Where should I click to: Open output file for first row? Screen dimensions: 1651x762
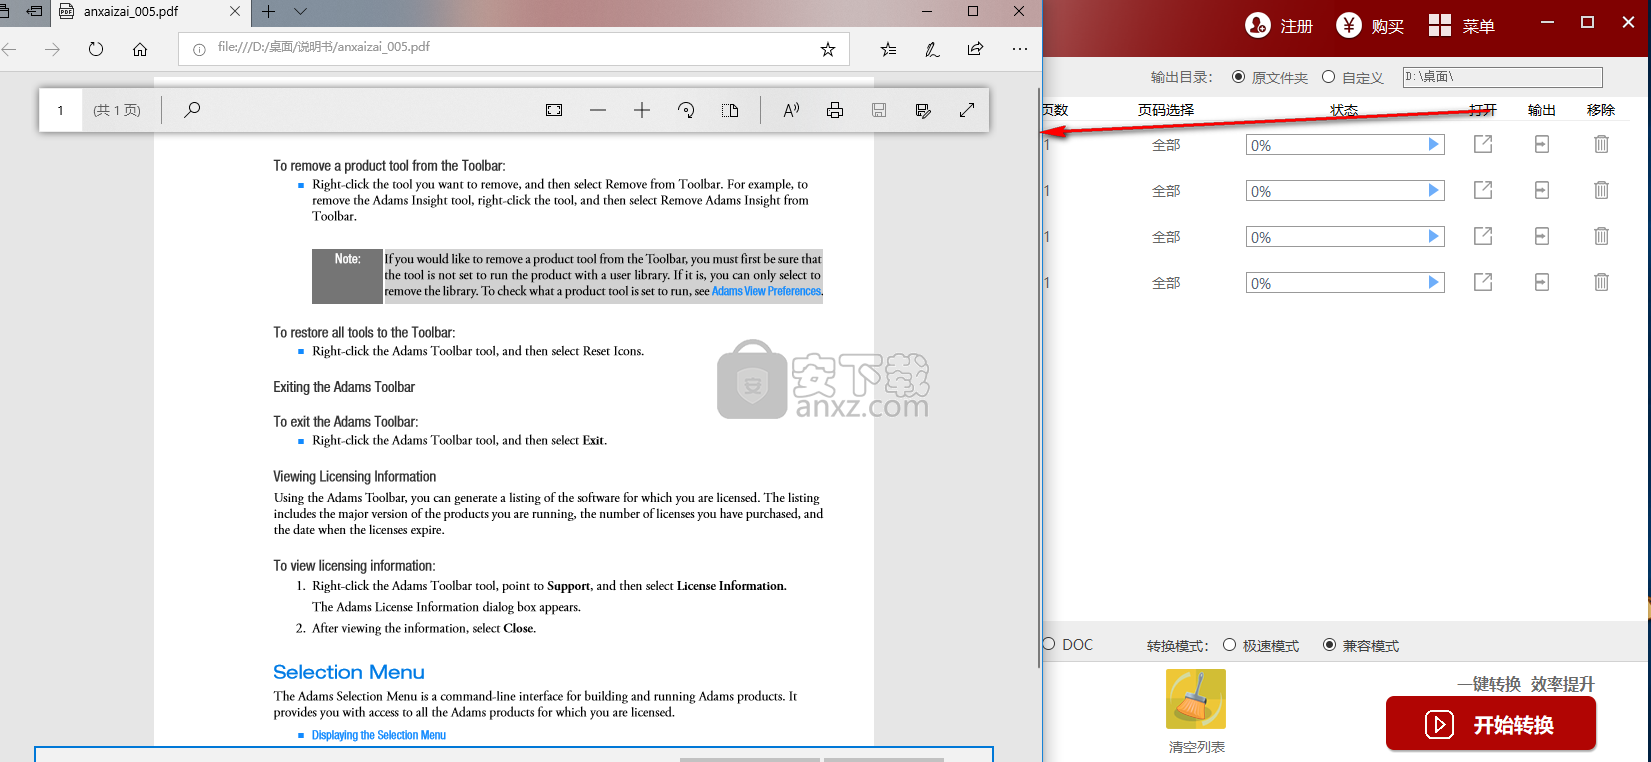(x=1483, y=145)
